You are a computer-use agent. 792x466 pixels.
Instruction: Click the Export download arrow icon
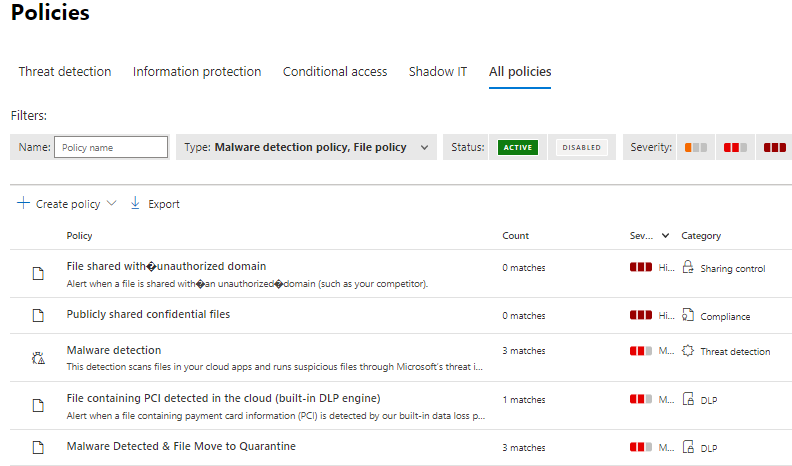135,203
